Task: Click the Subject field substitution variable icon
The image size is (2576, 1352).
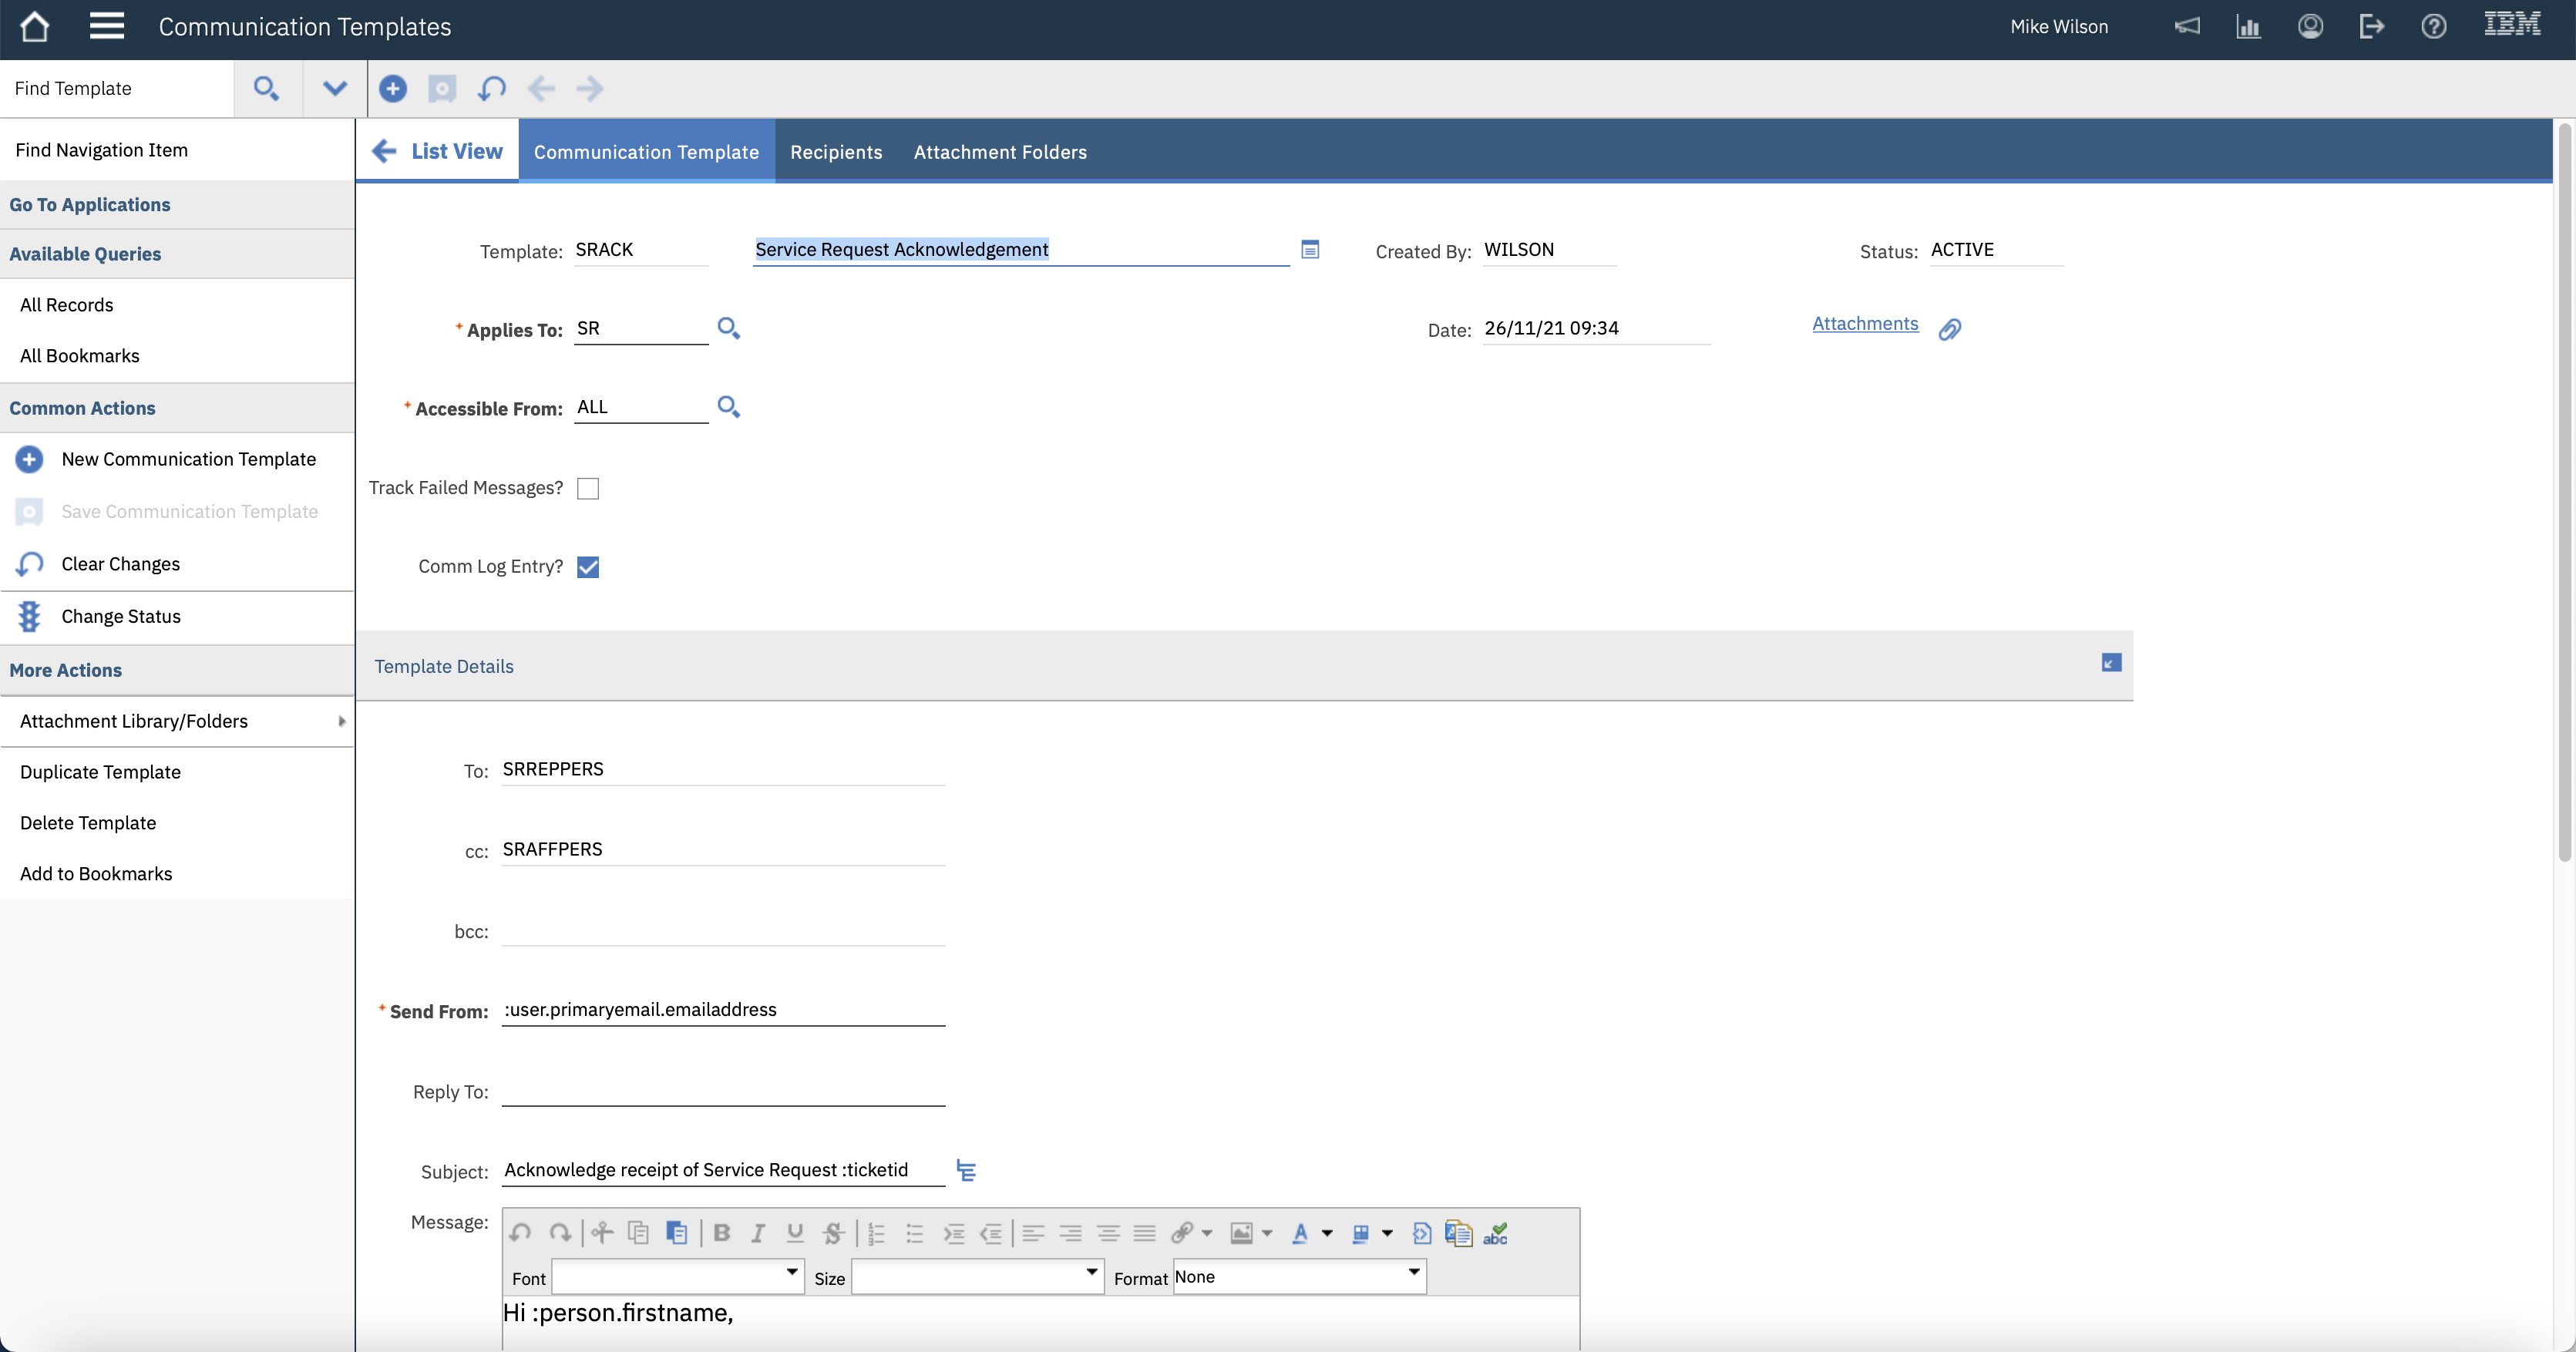Action: (966, 1170)
